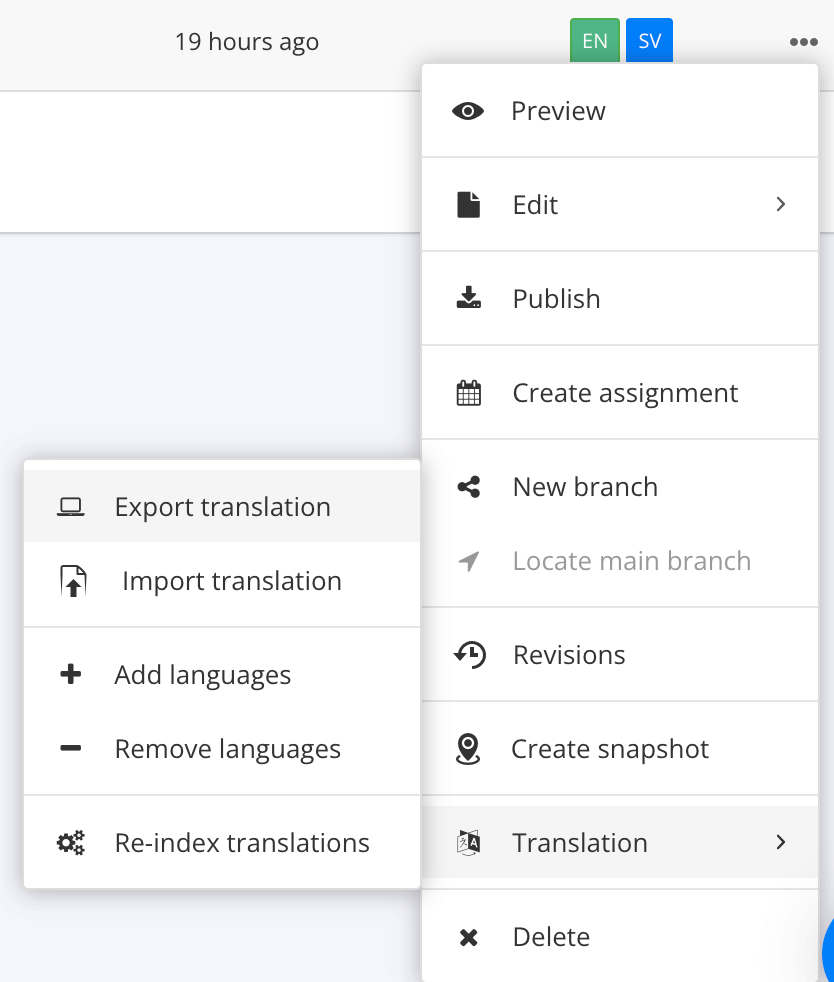
Task: Select the SV language version
Action: (649, 41)
